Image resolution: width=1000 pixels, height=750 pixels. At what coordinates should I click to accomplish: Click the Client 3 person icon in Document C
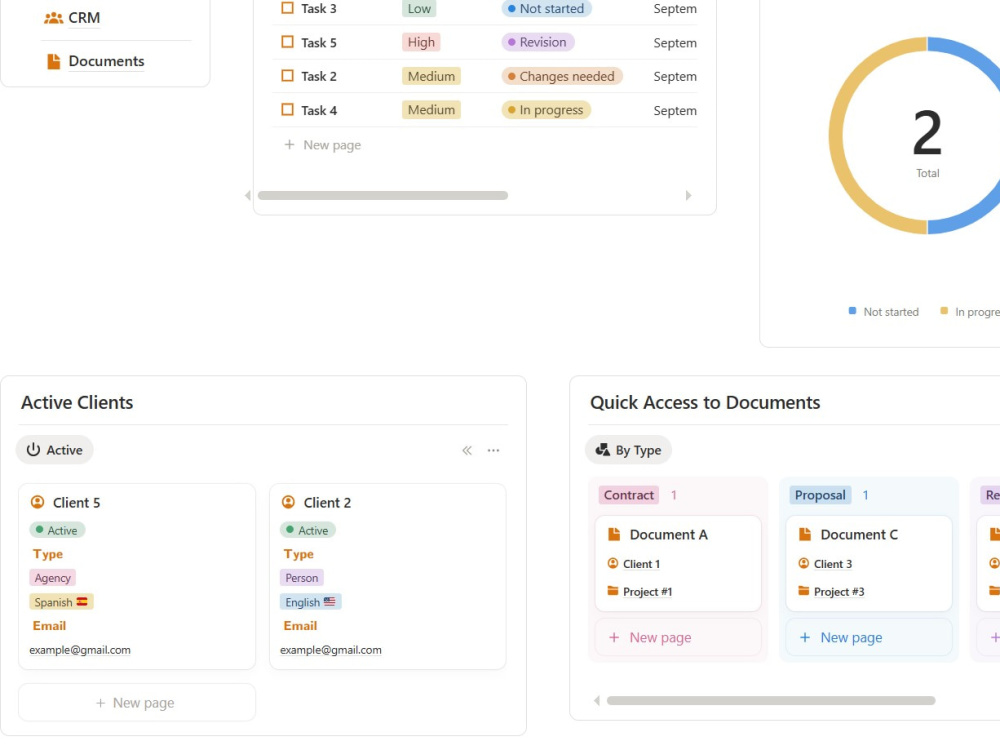[x=804, y=563]
